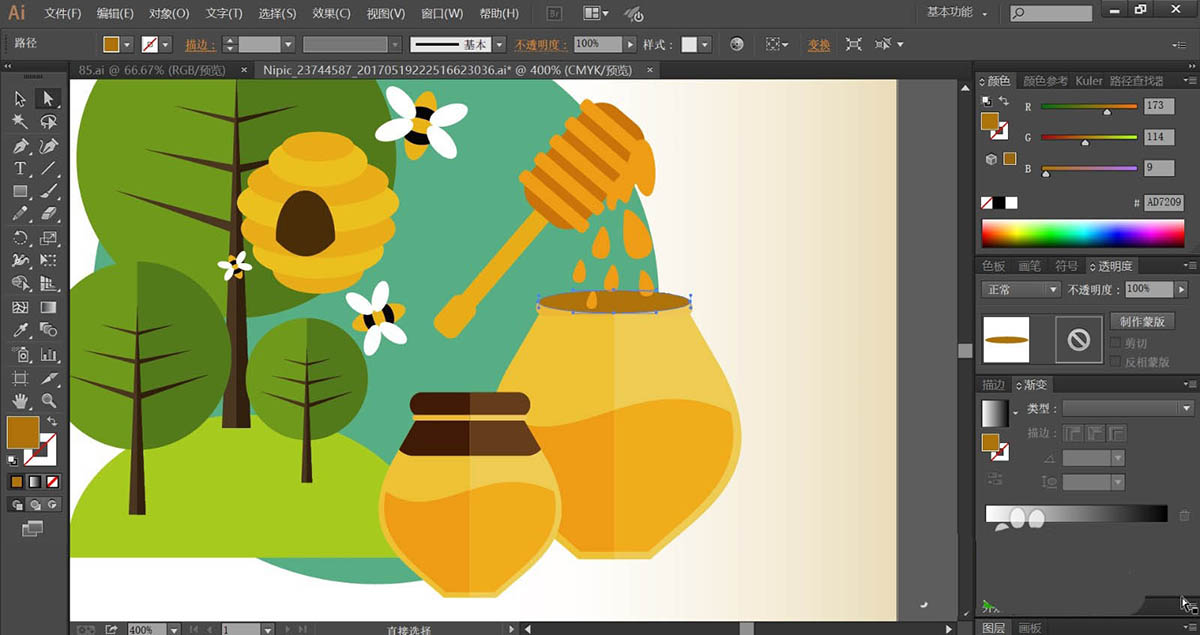Open the 效果(C) menu

pos(331,14)
